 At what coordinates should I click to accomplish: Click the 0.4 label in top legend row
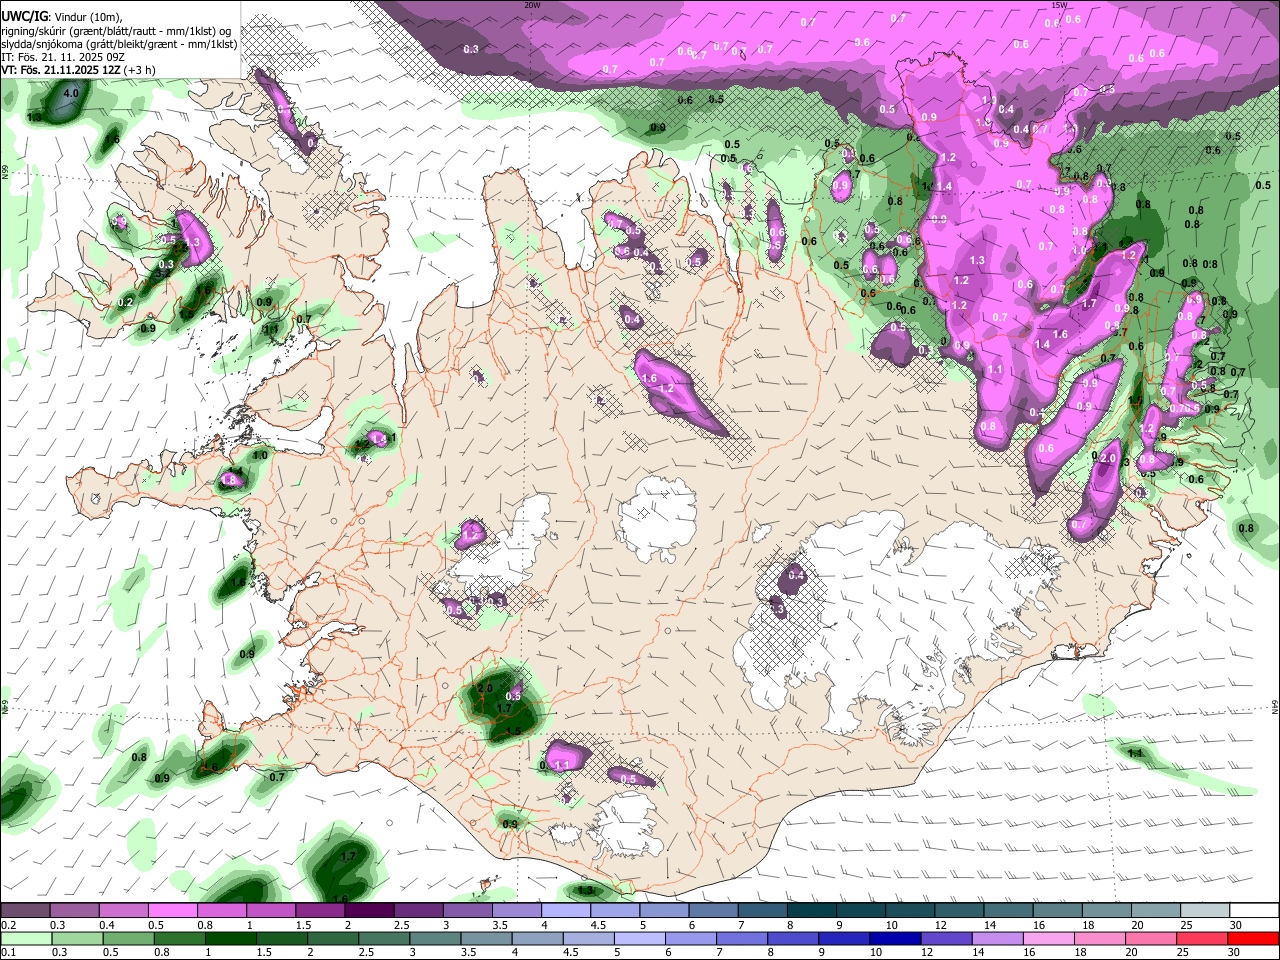[109, 925]
